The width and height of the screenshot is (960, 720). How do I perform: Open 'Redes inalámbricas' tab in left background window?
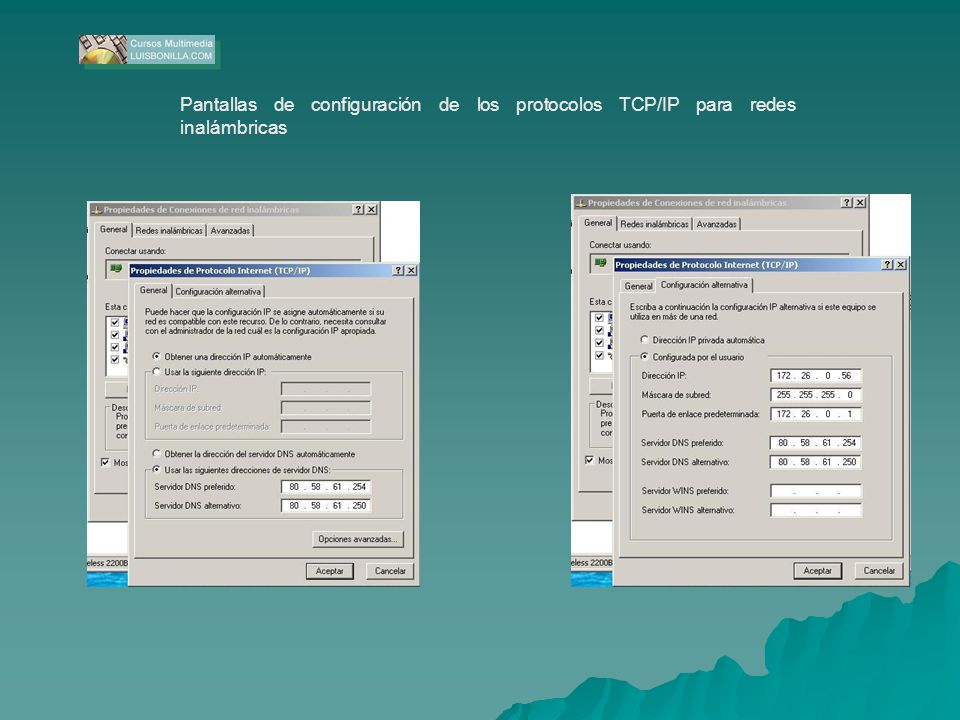pos(169,231)
